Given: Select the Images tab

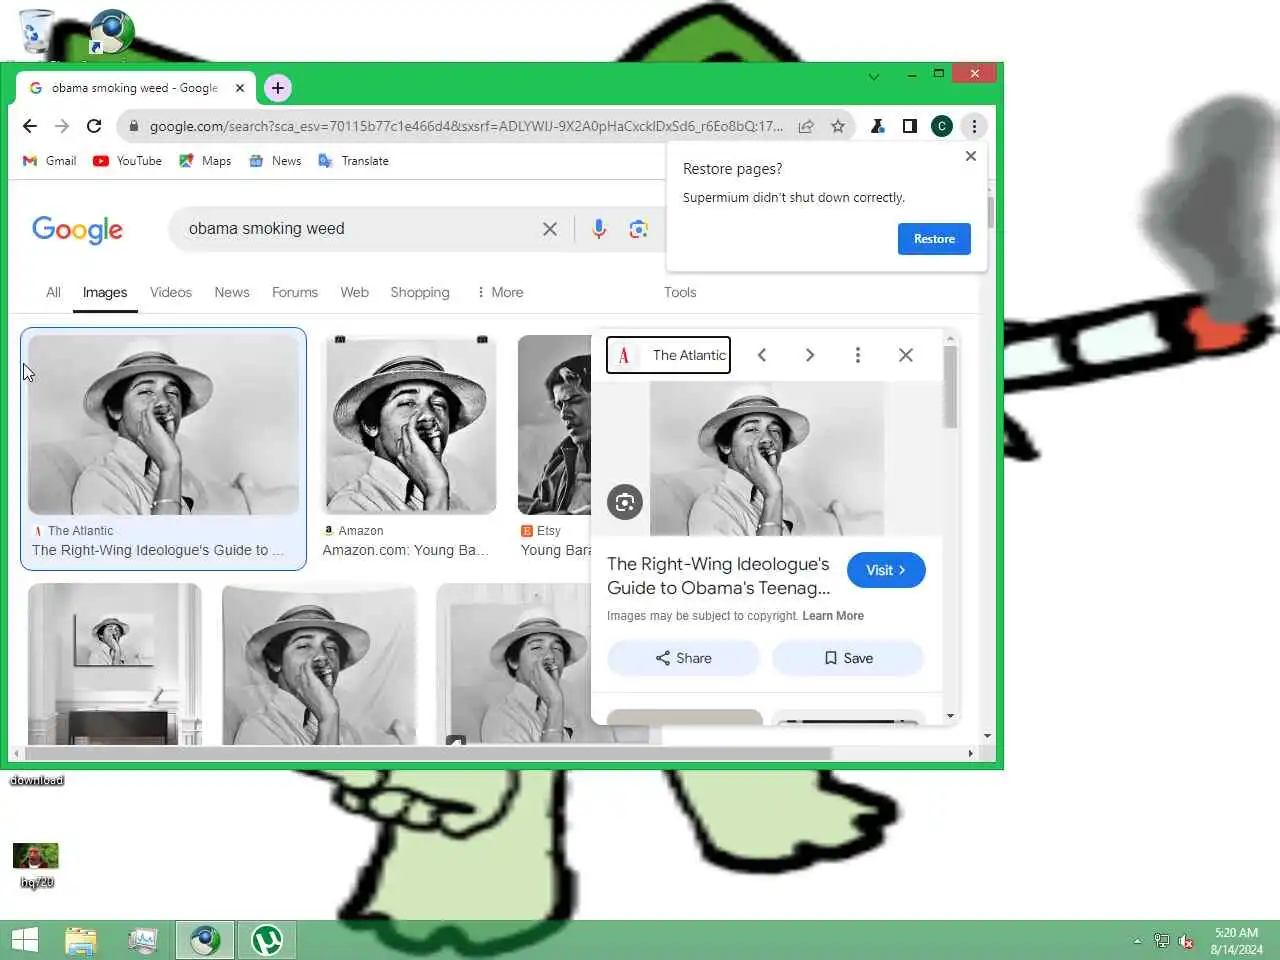Looking at the screenshot, I should [x=105, y=292].
